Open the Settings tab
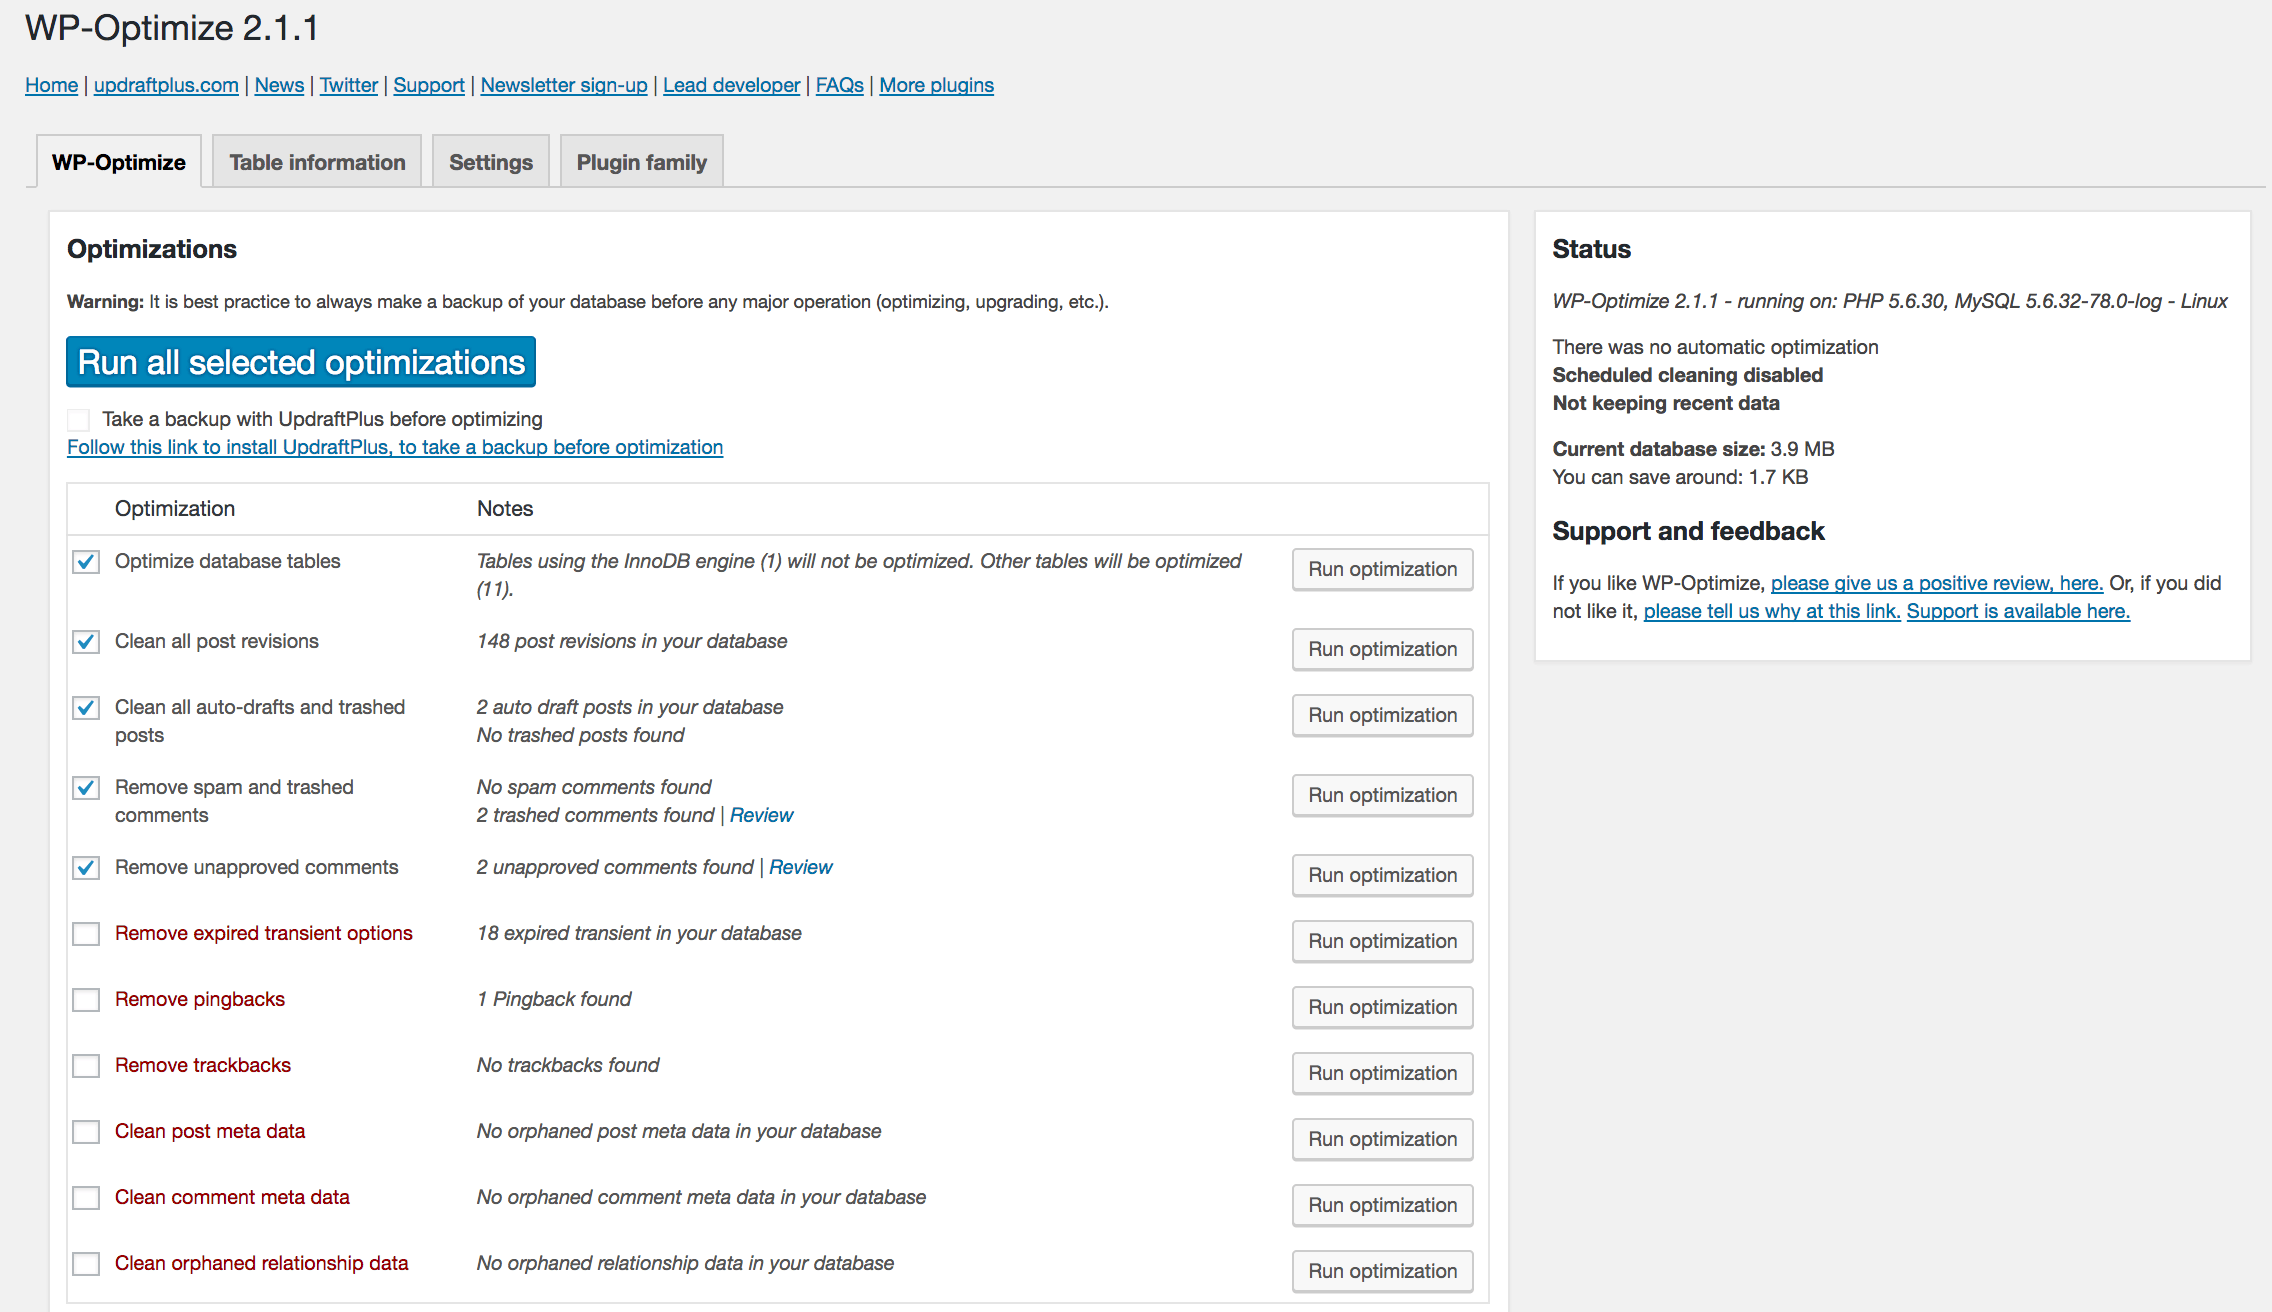 coord(490,161)
